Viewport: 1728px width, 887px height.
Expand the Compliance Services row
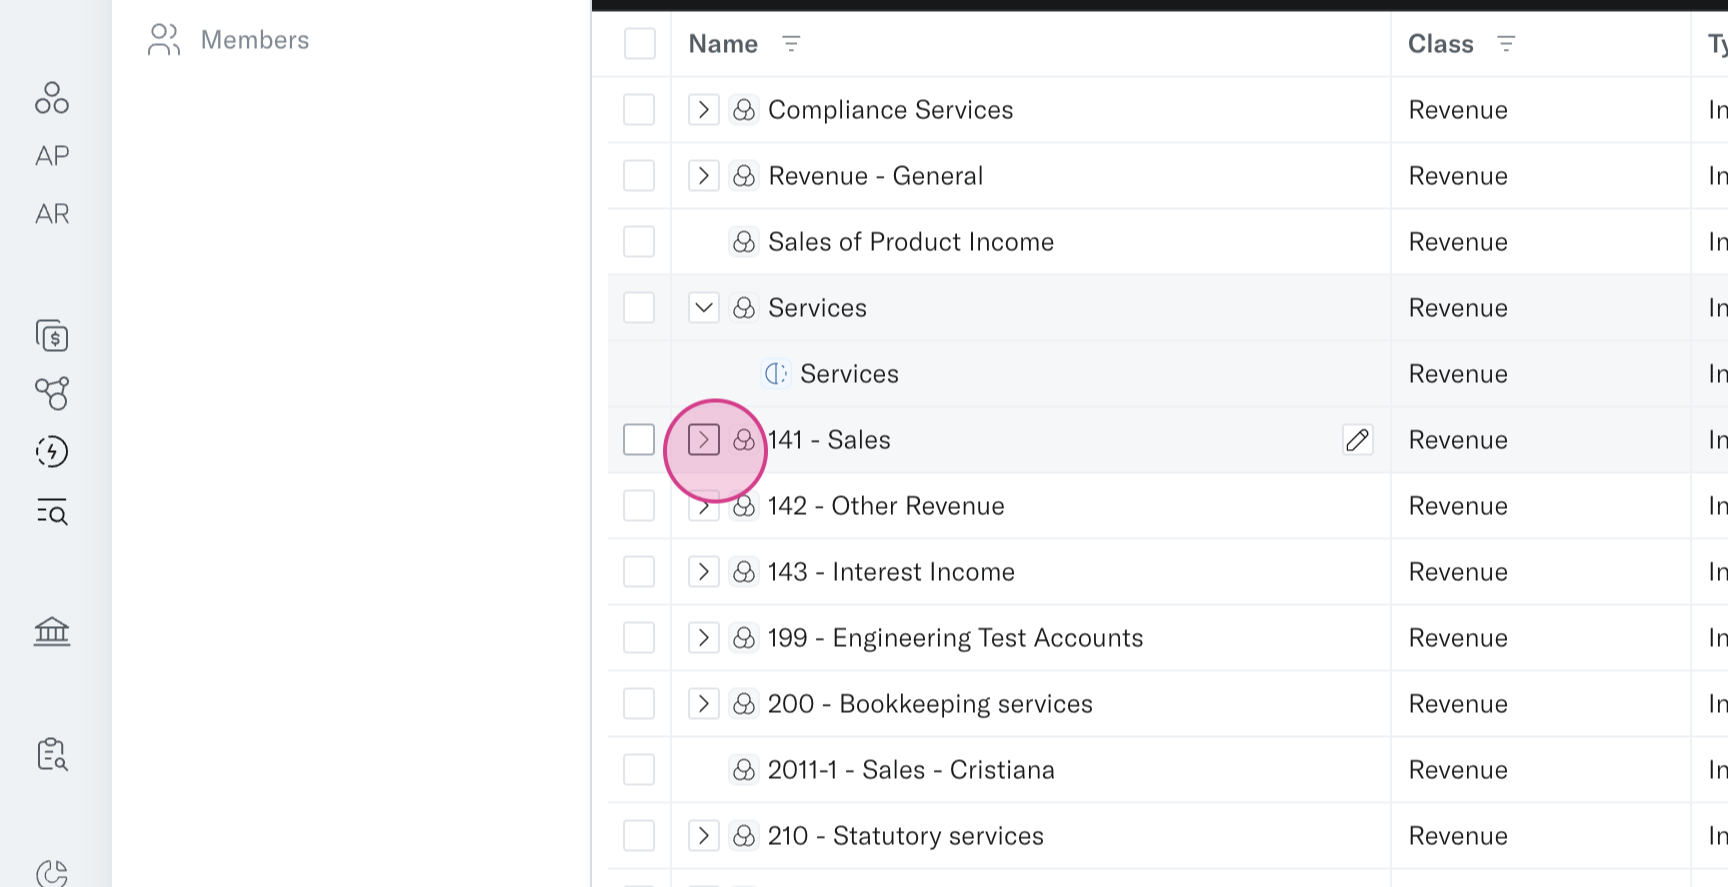pyautogui.click(x=704, y=110)
